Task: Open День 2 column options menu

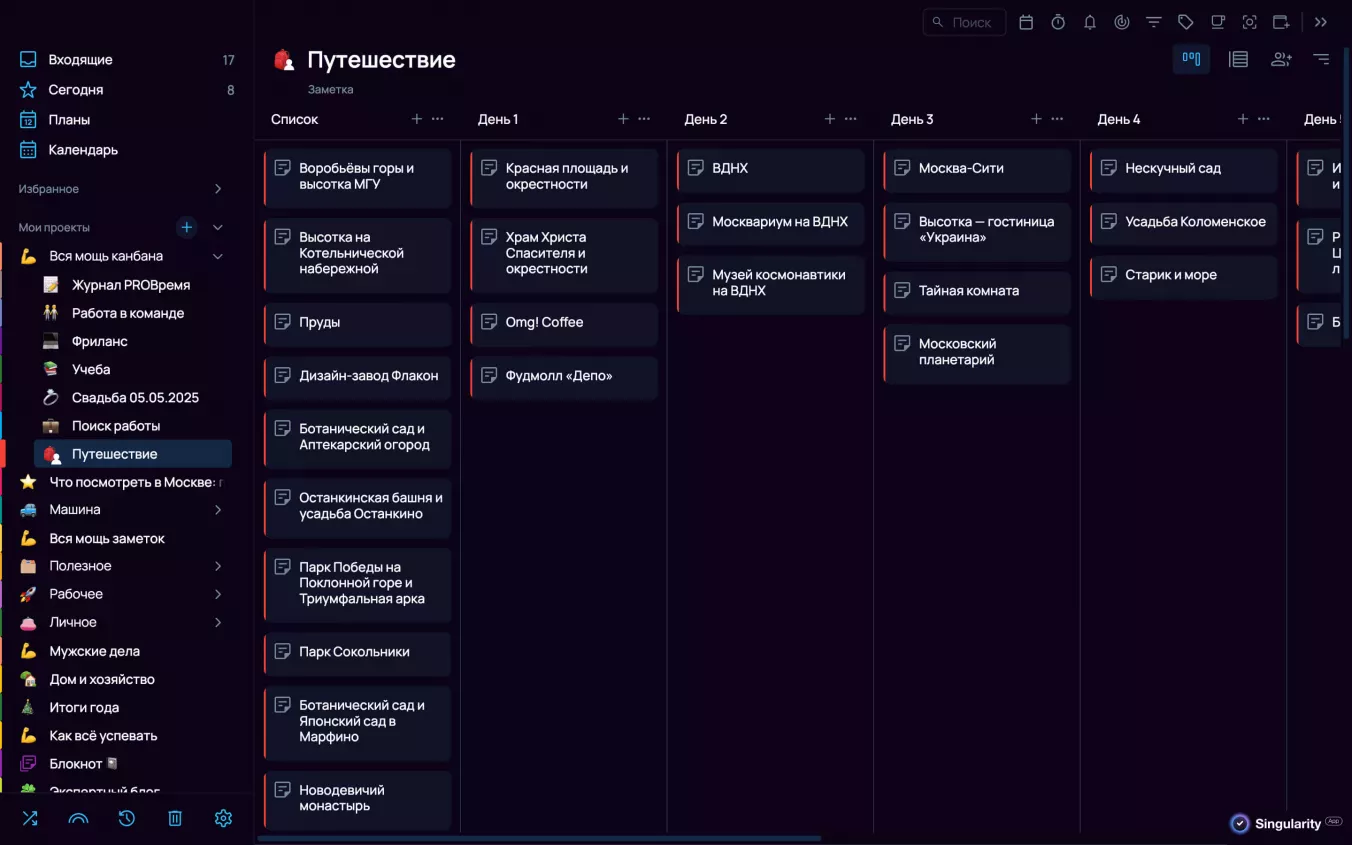Action: pos(851,119)
